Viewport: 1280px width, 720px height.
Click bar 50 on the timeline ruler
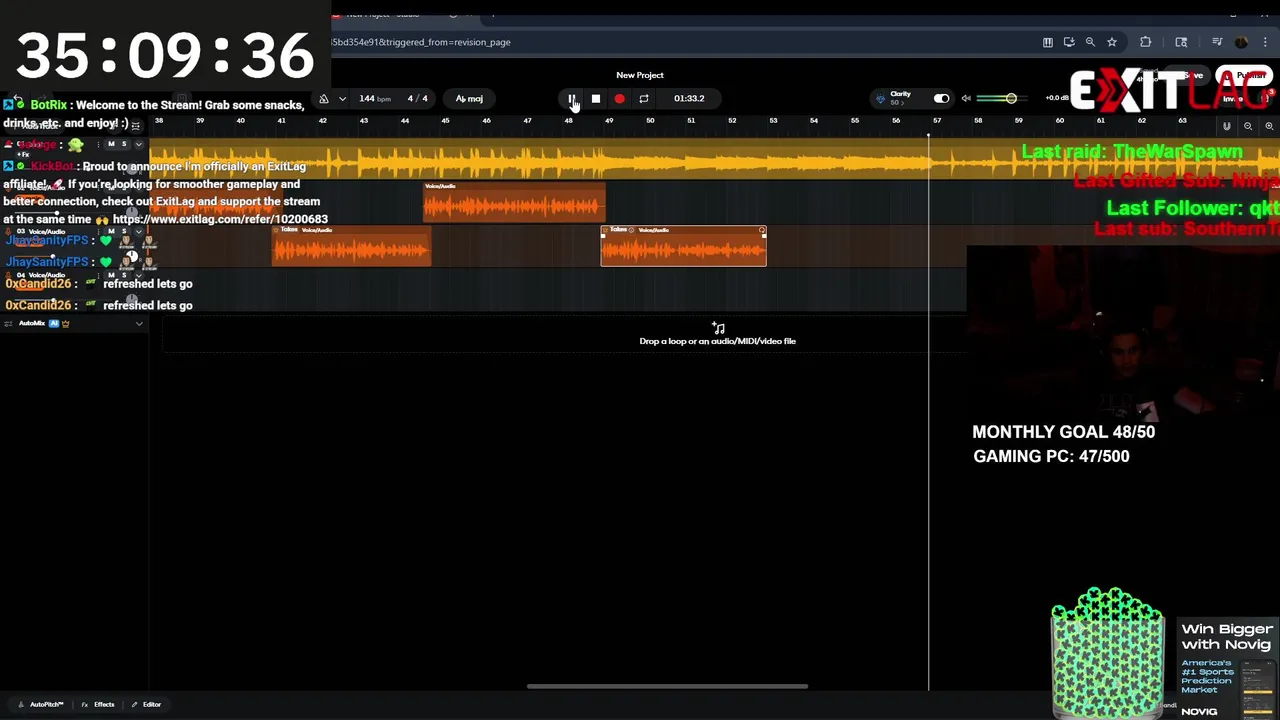tap(650, 121)
